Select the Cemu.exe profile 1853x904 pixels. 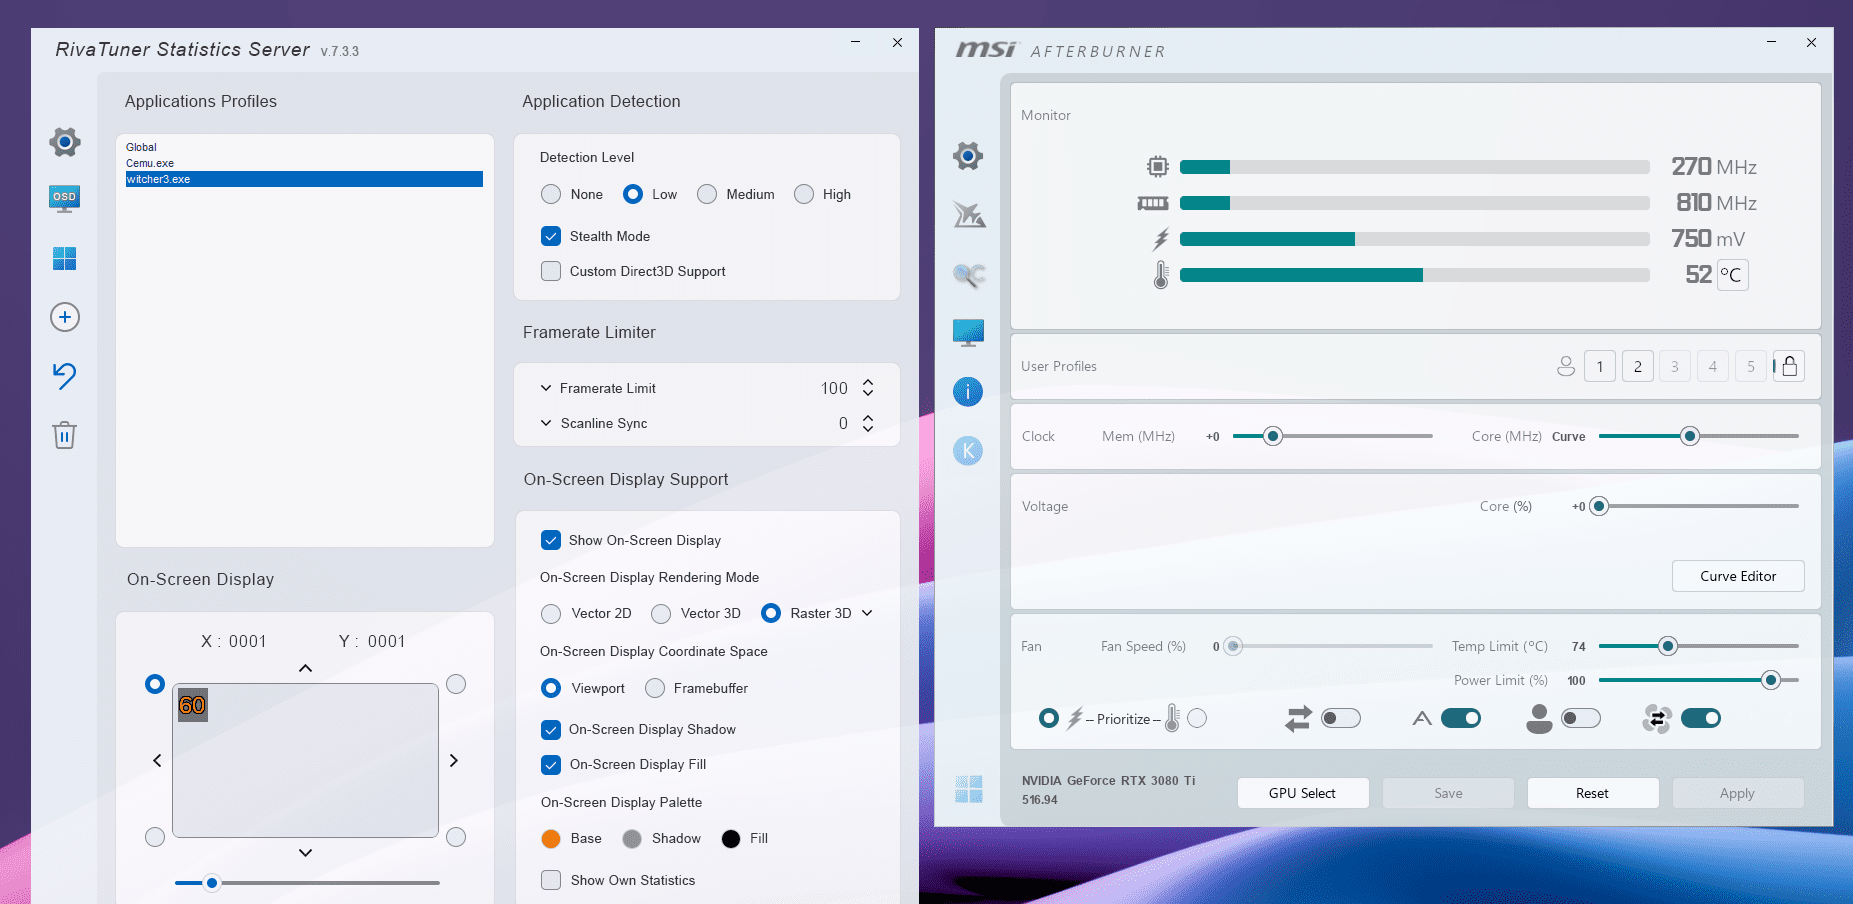304,163
